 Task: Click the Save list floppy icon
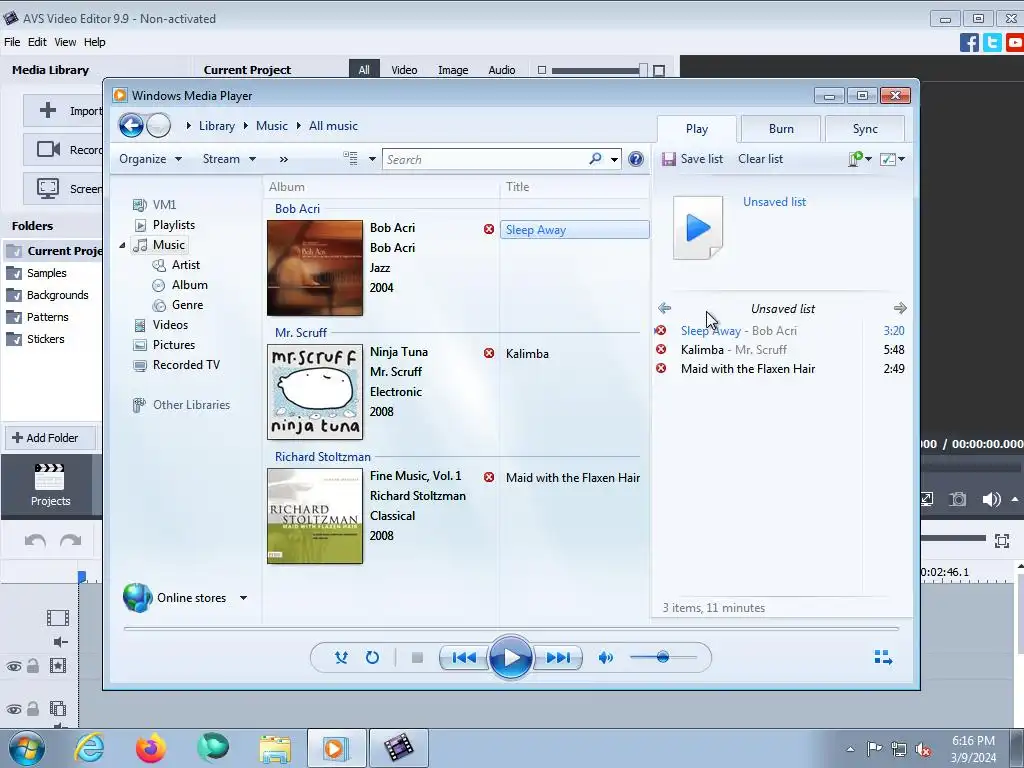(668, 159)
